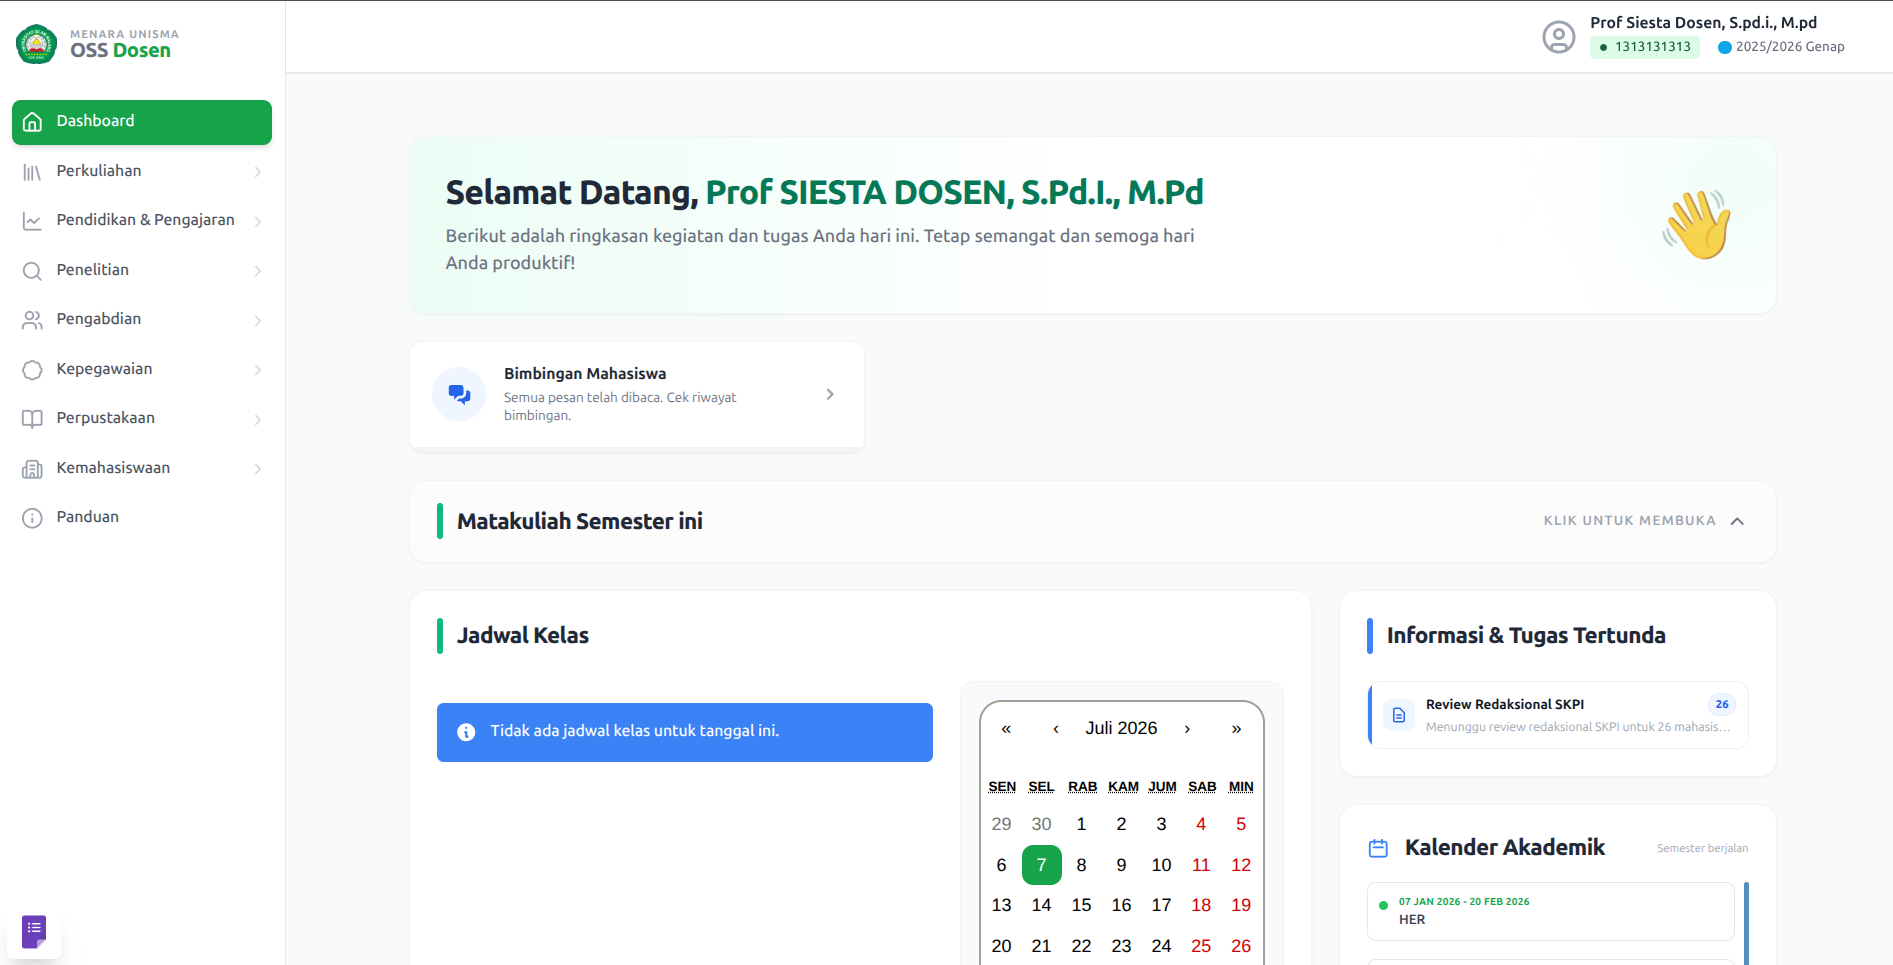Click the Perkuliahan books icon
Viewport: 1893px width, 965px height.
click(x=32, y=172)
